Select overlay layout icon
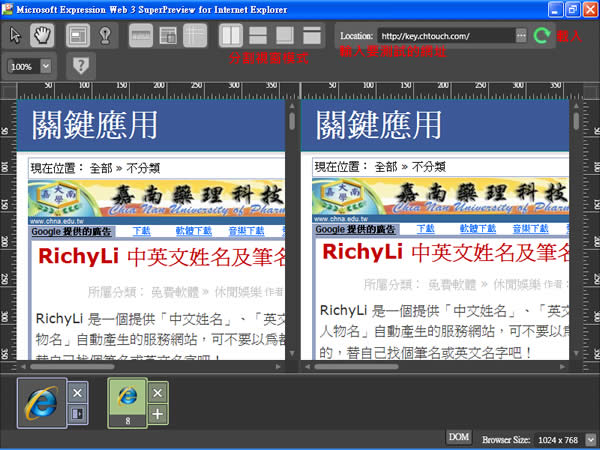The height and width of the screenshot is (450, 600). click(x=285, y=35)
